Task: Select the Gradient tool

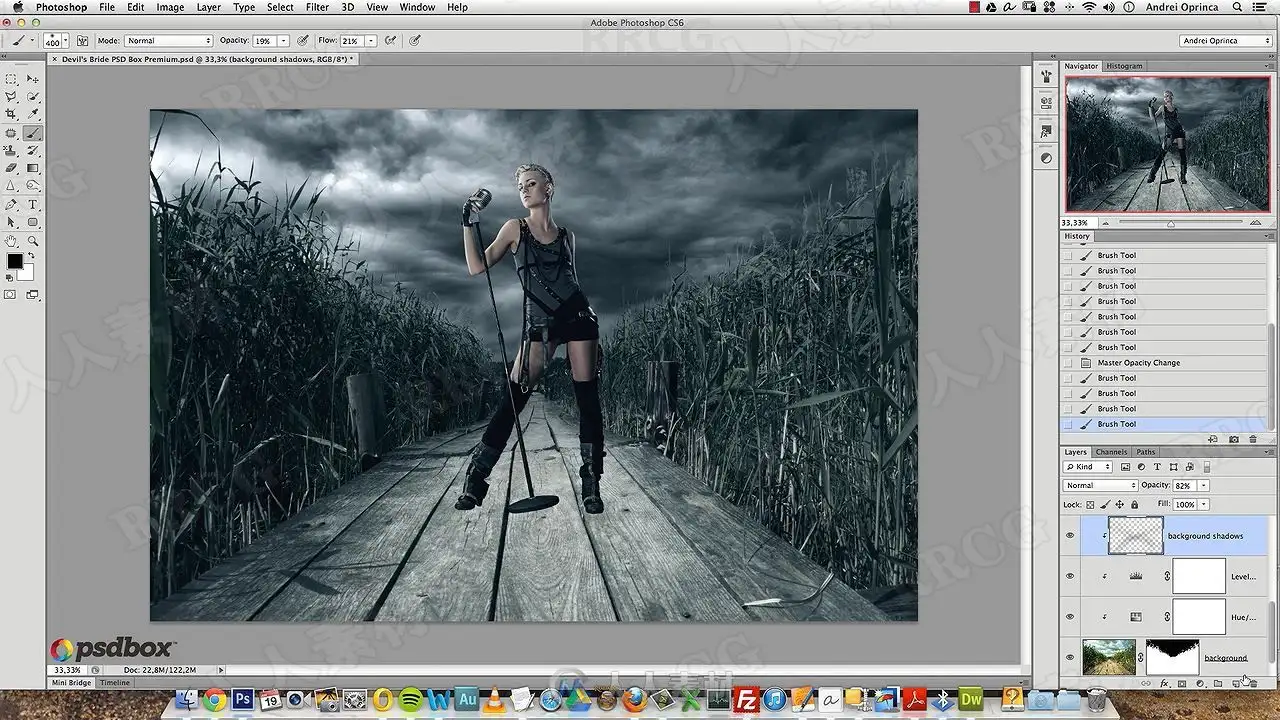Action: coord(33,168)
